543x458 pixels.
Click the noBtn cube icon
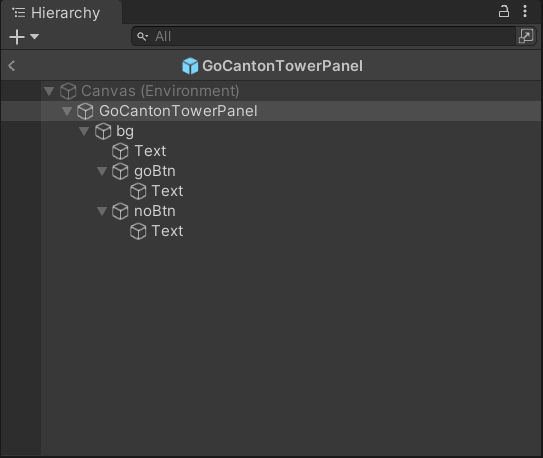coord(120,211)
